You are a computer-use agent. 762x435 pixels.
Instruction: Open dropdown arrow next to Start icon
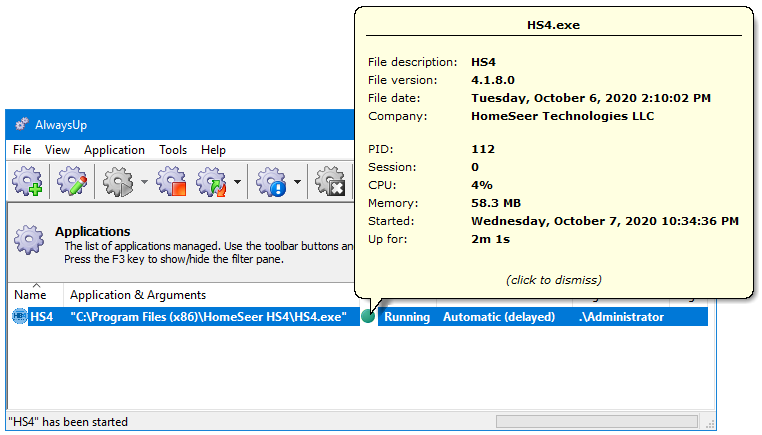click(x=144, y=182)
